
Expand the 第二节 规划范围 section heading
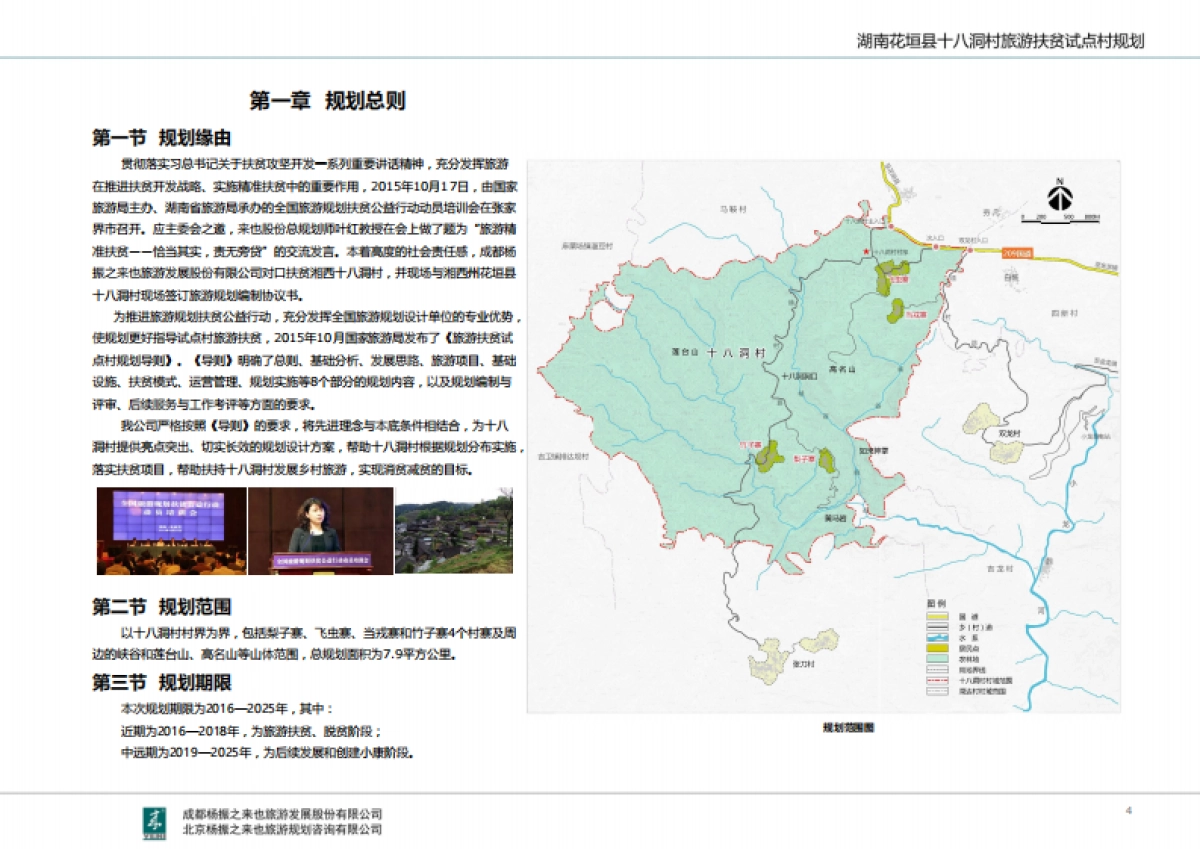pos(164,604)
